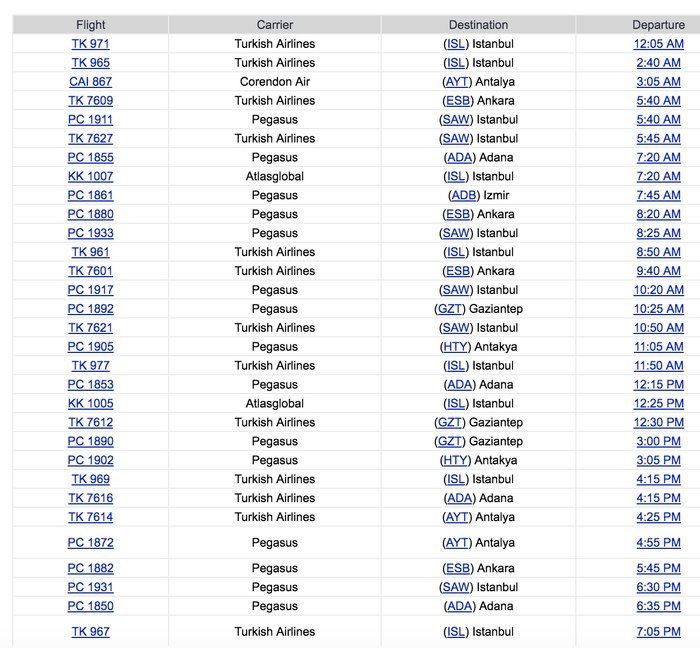Open flight PC 1911 details
Screen dimensions: 700x648
pyautogui.click(x=90, y=120)
